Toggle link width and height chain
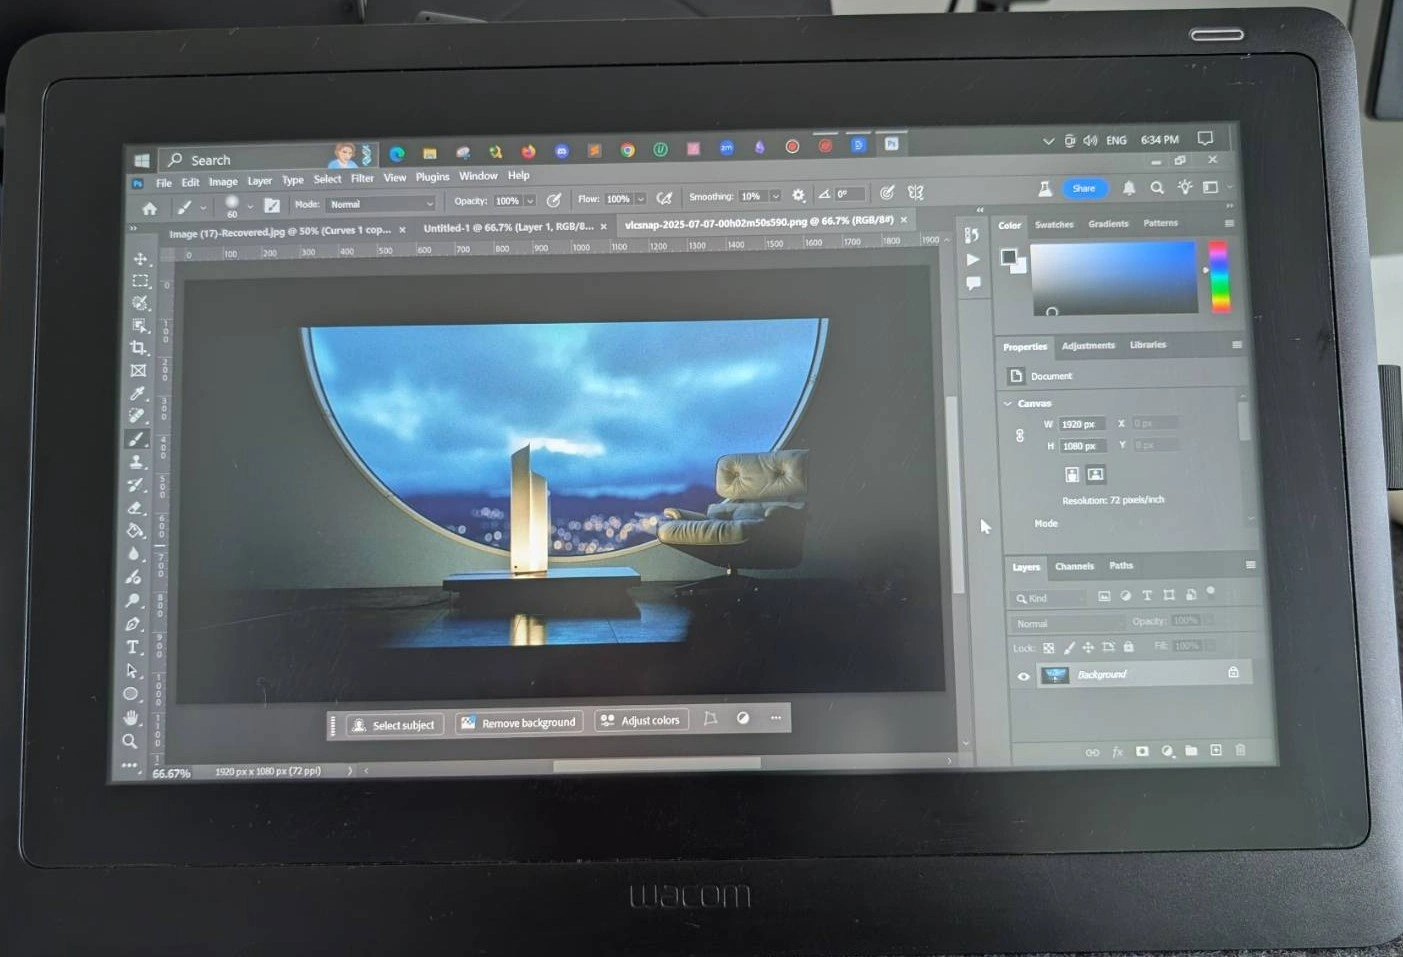Viewport: 1403px width, 957px height. click(1019, 436)
